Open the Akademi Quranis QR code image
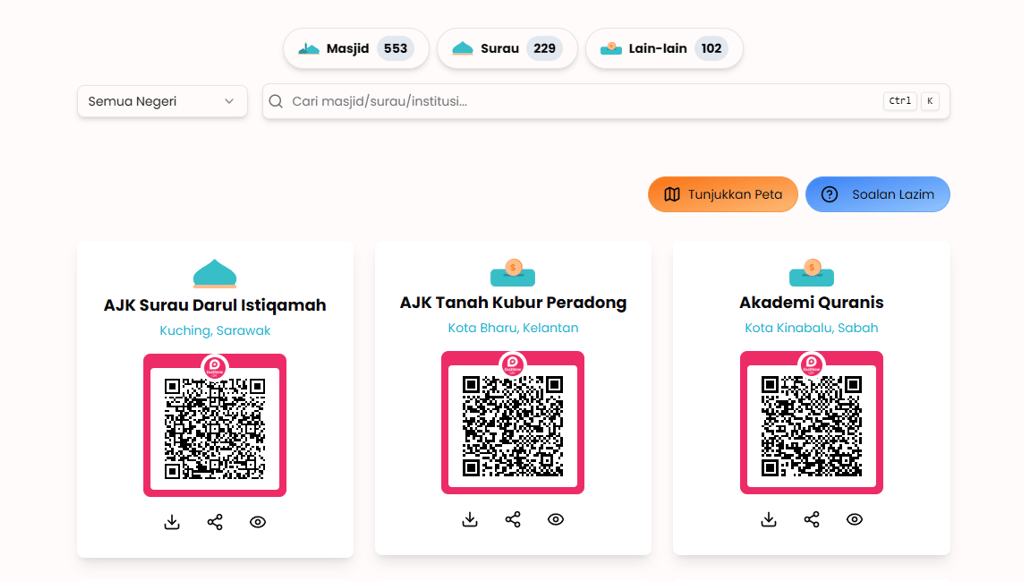The image size is (1024, 582). pyautogui.click(x=811, y=423)
